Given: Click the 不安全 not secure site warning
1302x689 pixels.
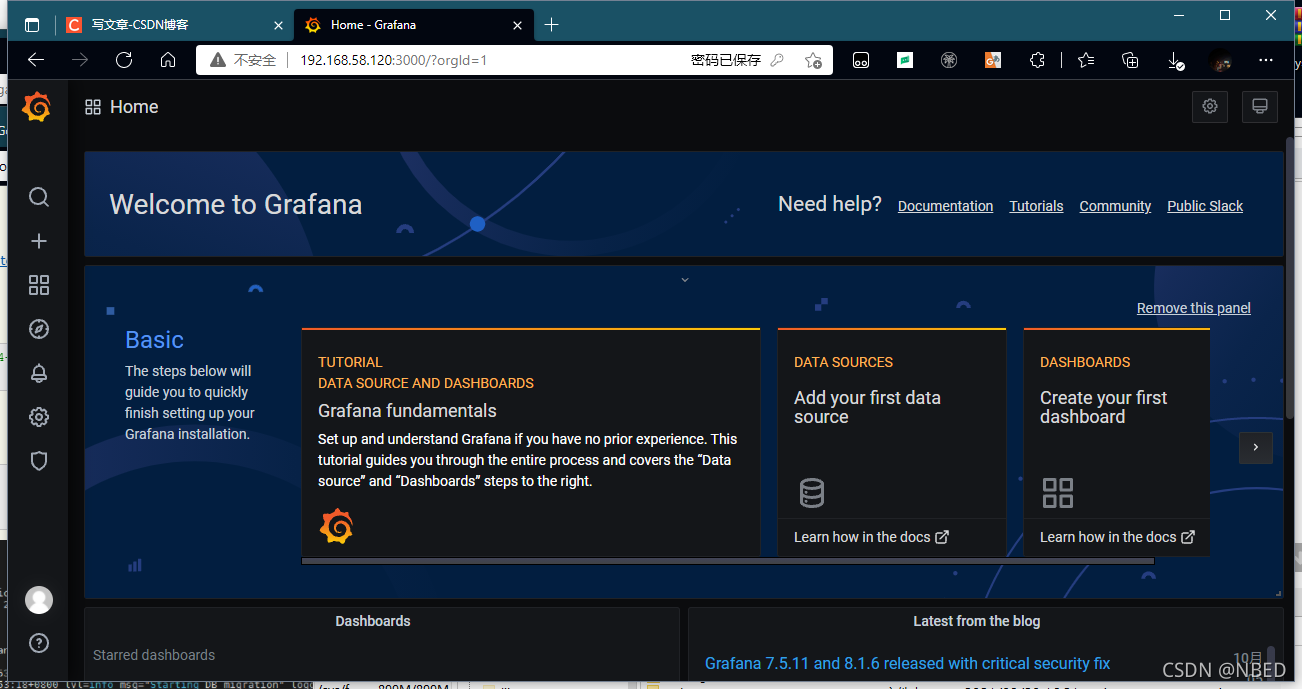Looking at the screenshot, I should click(x=243, y=60).
